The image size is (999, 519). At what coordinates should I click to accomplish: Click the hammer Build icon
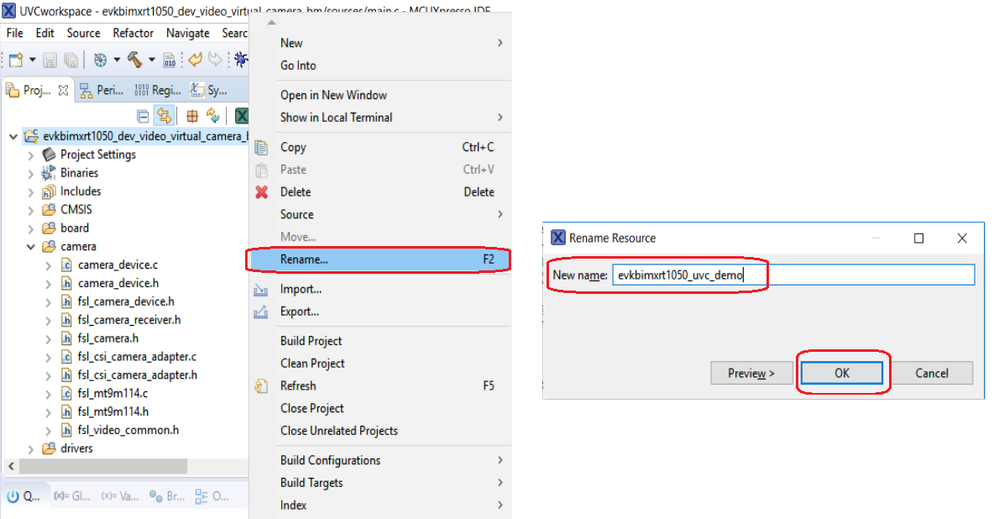tap(134, 60)
